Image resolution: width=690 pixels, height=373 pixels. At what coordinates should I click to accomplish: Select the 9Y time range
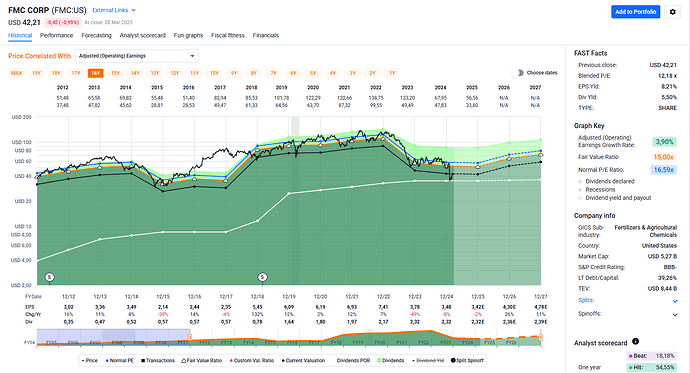234,73
